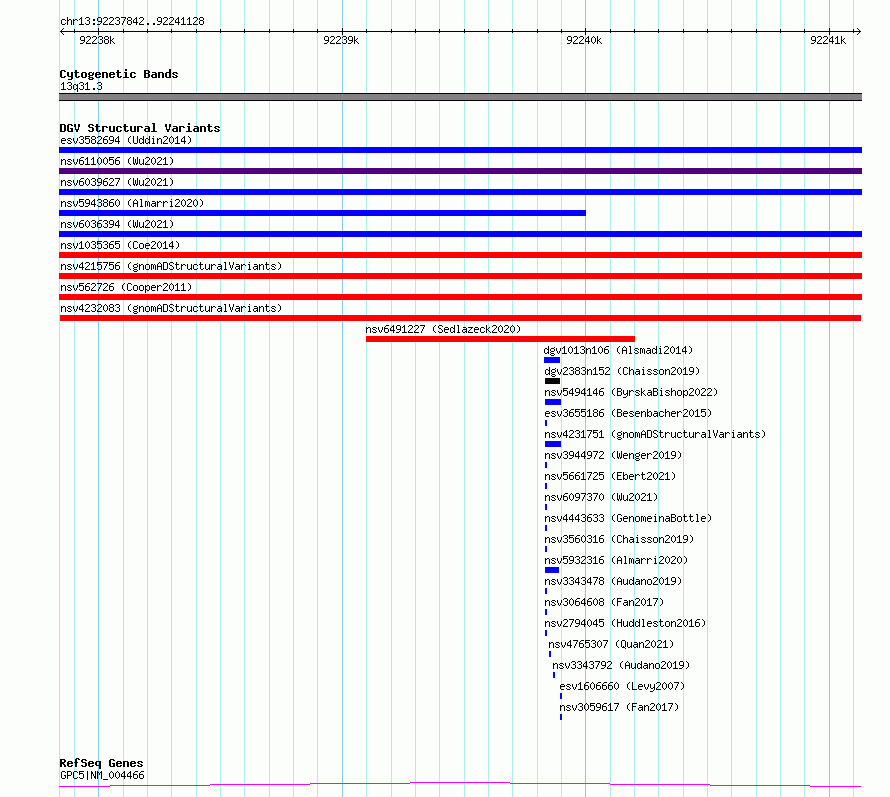Click the 92240k ruler tick label

pos(584,40)
